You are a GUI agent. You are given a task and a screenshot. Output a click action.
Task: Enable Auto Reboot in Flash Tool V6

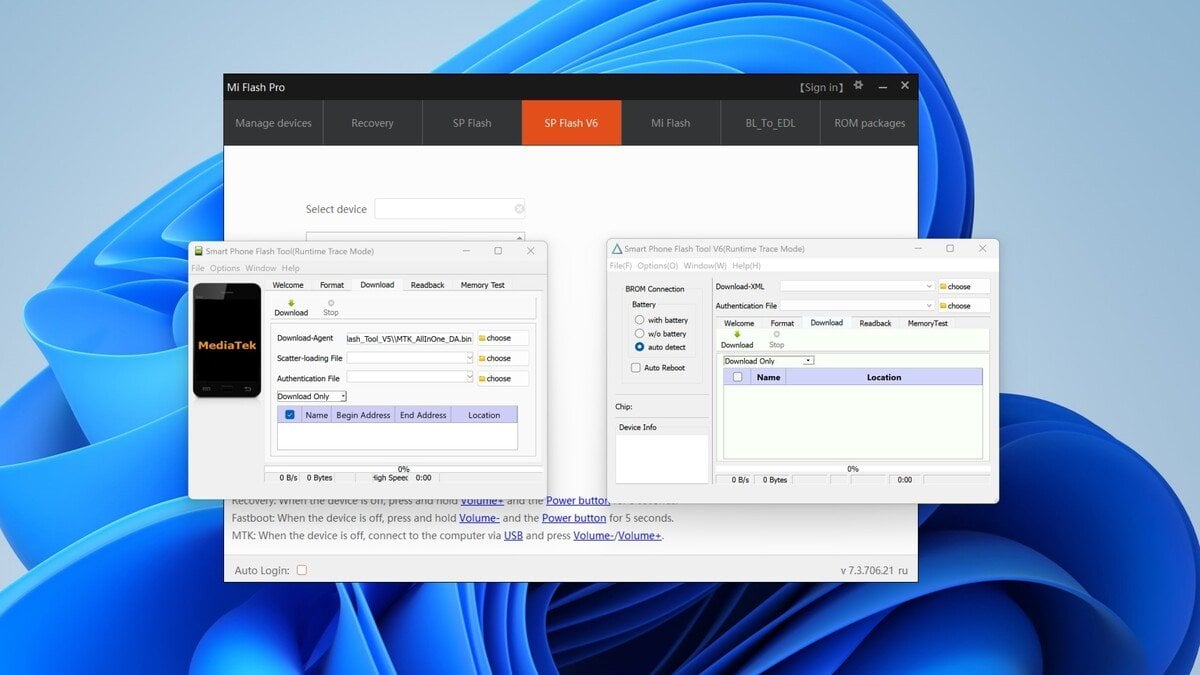pyautogui.click(x=636, y=368)
